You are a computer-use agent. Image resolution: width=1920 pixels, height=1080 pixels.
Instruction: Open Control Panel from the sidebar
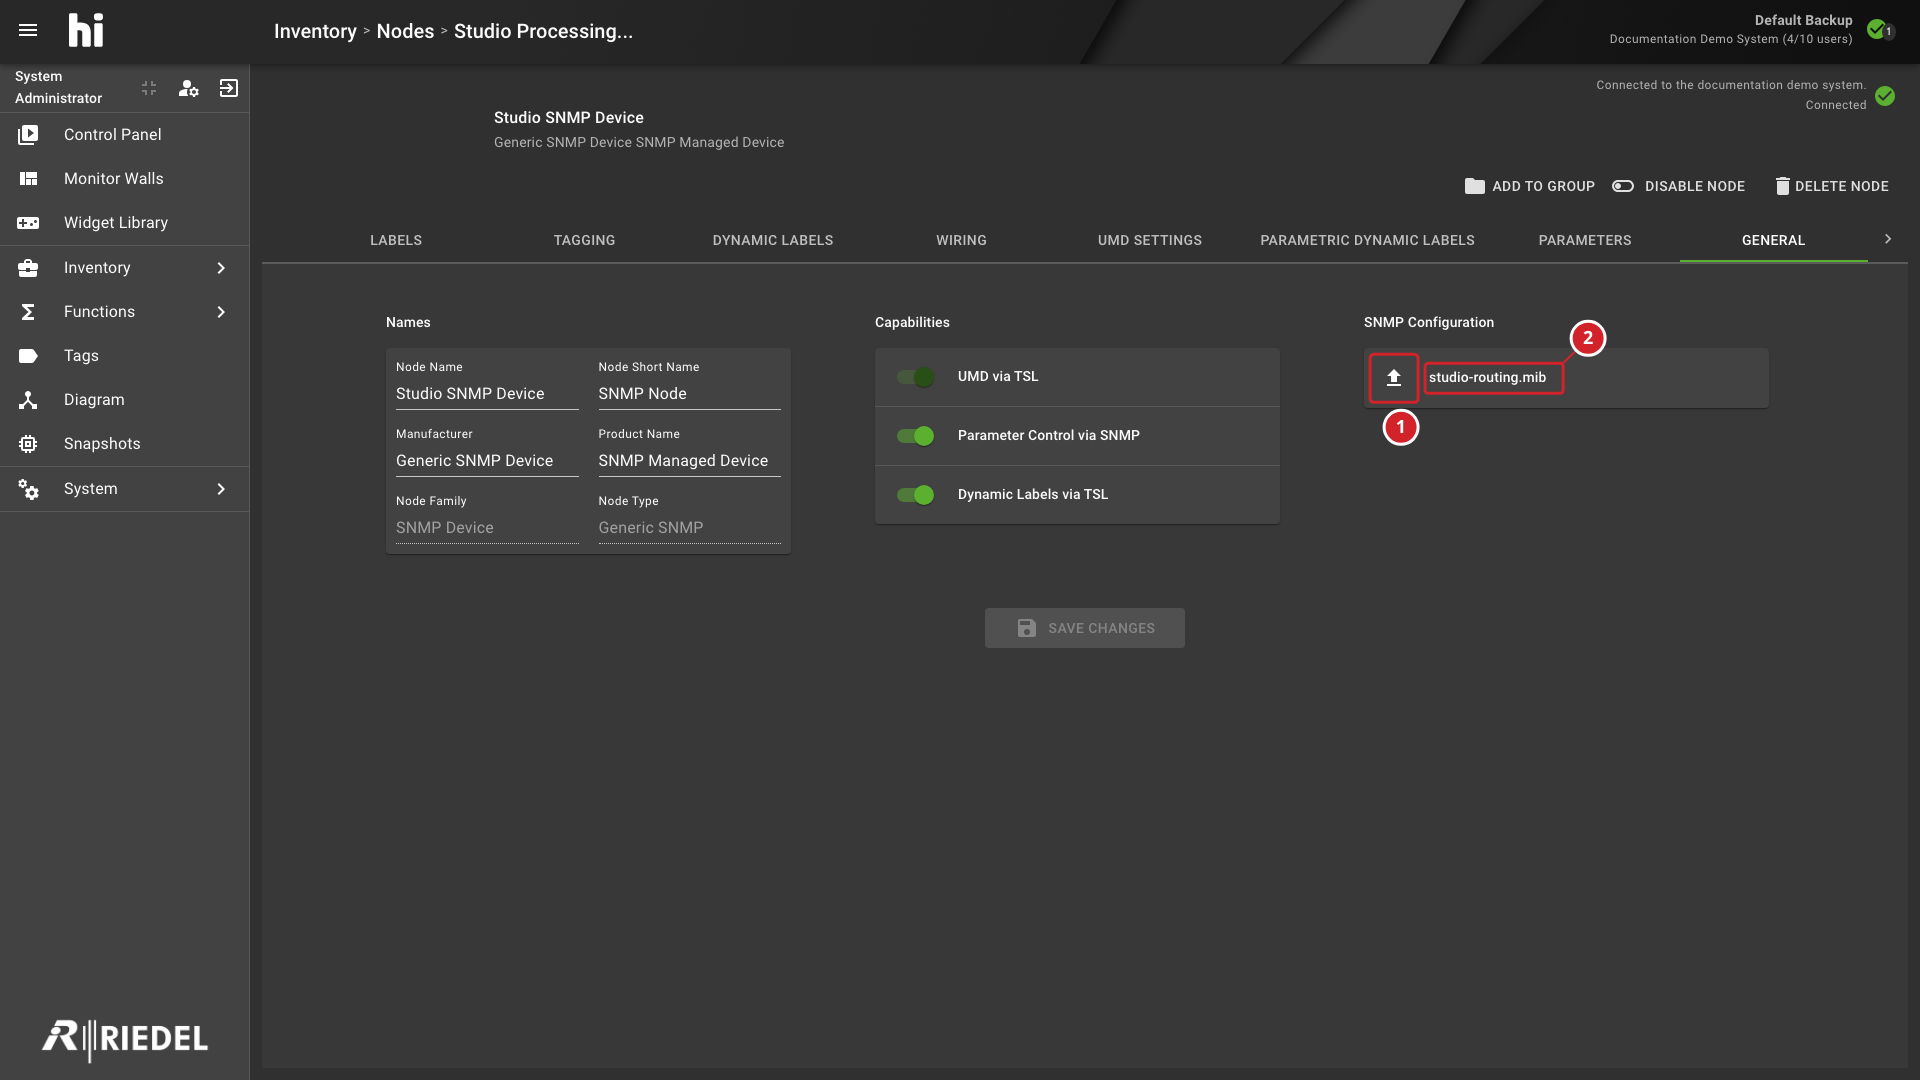coord(125,134)
